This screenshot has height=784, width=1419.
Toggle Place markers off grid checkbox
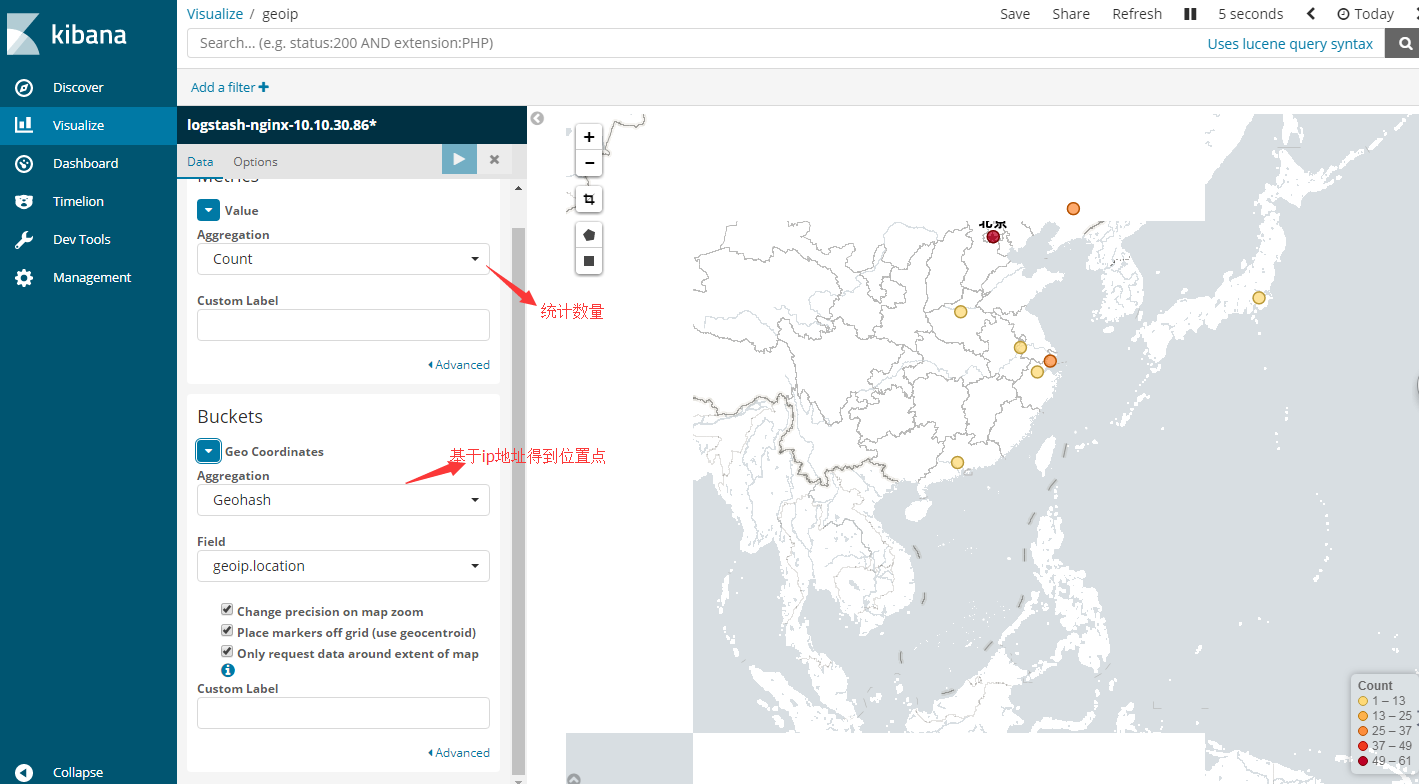click(227, 630)
